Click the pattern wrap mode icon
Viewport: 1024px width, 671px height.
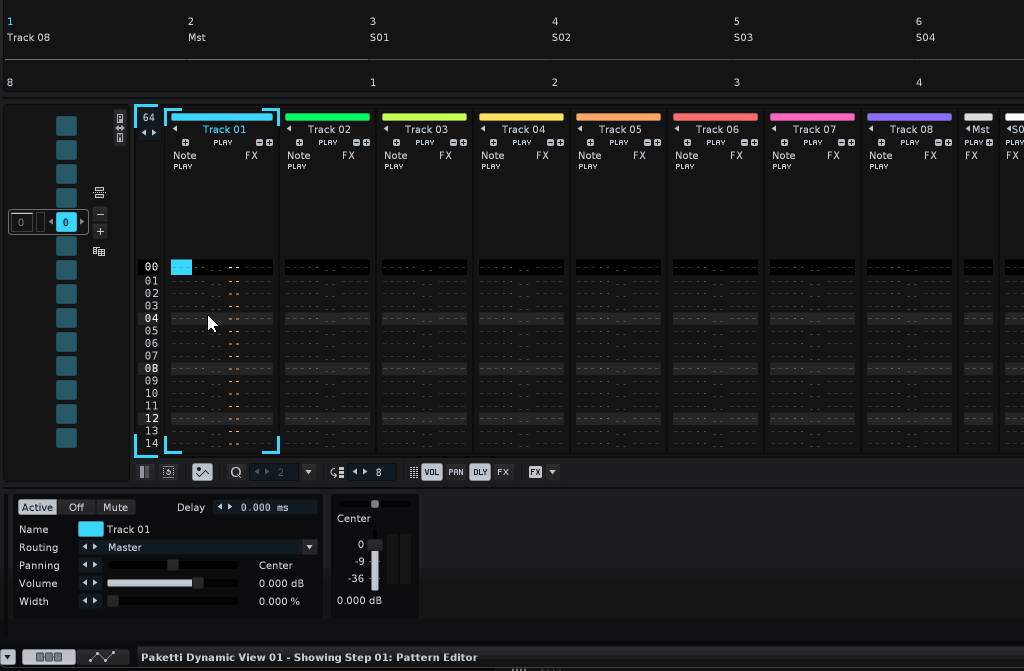click(169, 472)
